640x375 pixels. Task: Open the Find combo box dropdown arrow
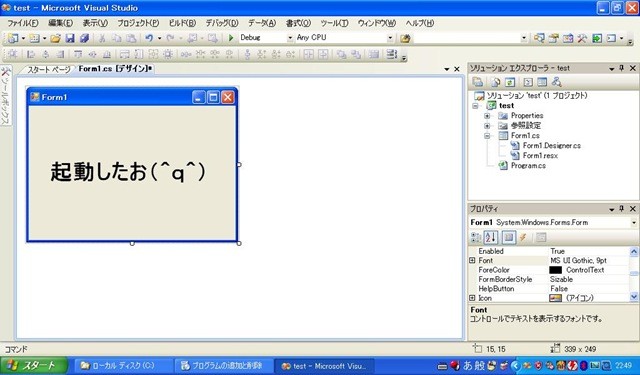(x=524, y=38)
